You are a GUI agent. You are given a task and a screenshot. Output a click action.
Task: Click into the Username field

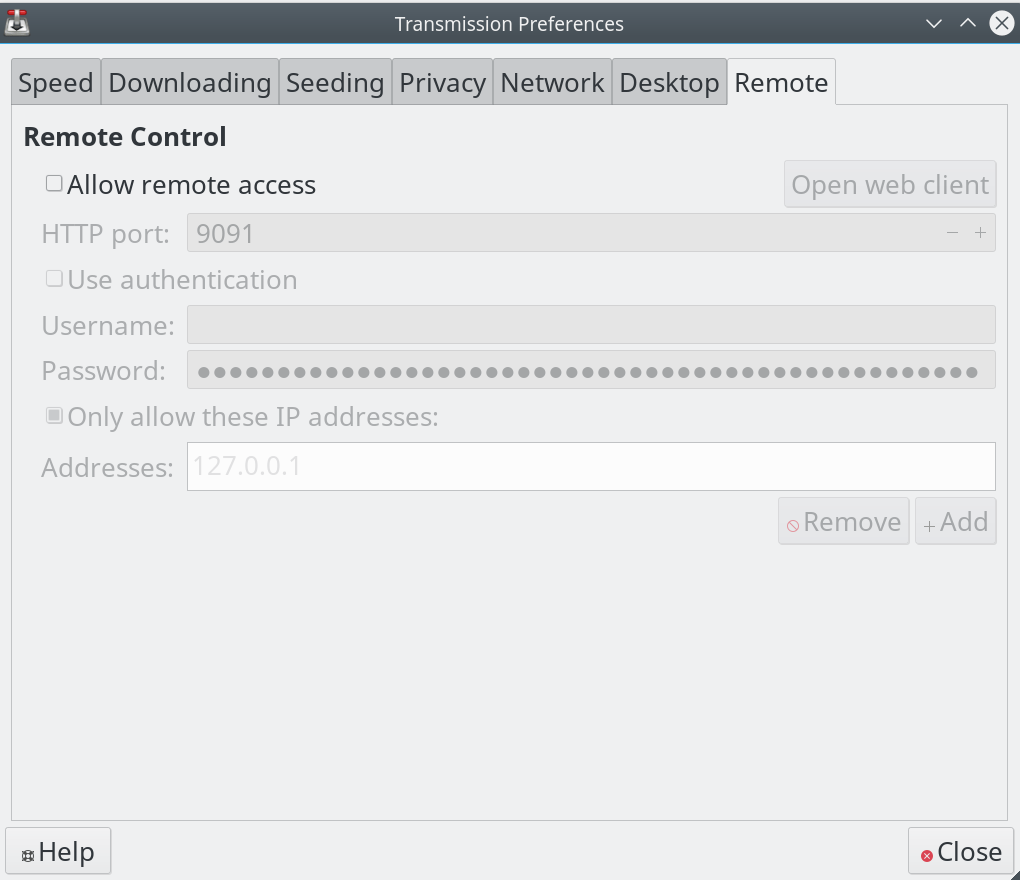591,325
